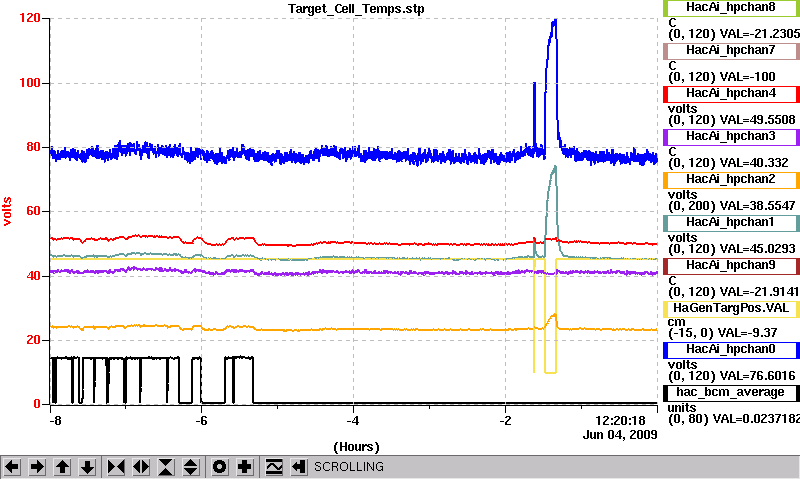
Task: Click the red volts y-axis label
Action: pos(7,211)
